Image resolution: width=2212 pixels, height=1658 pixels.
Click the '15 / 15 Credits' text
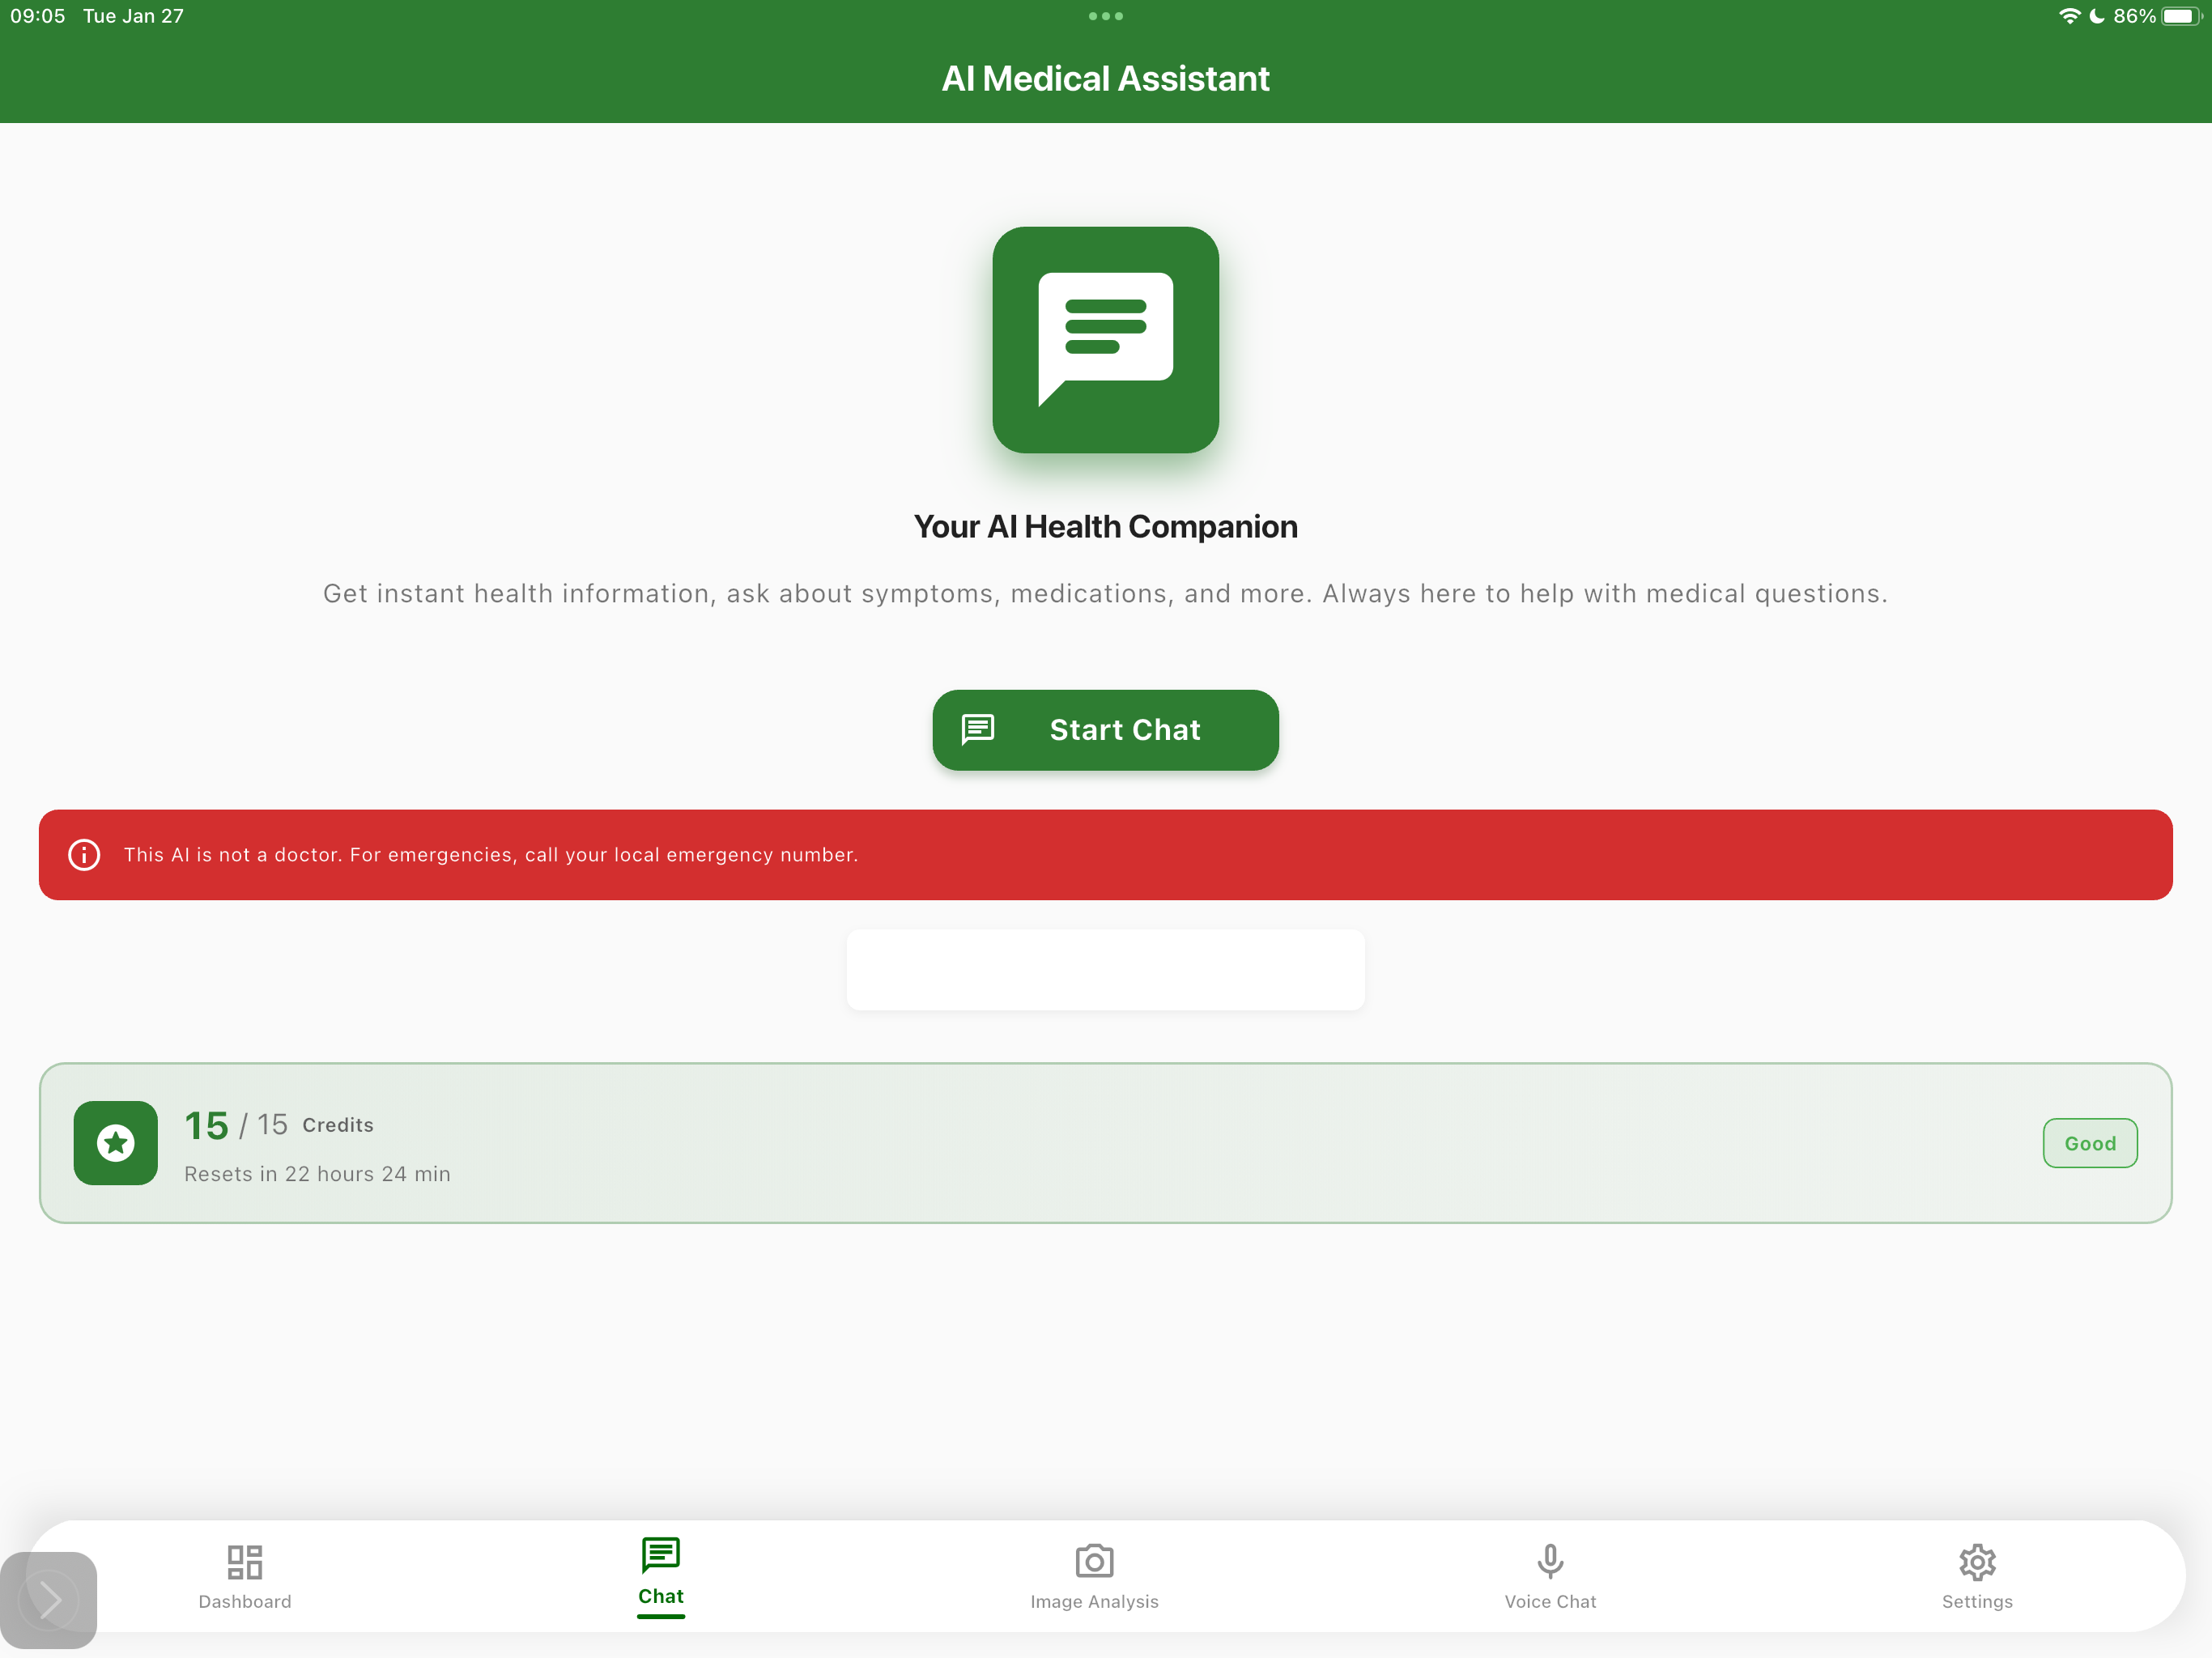279,1125
